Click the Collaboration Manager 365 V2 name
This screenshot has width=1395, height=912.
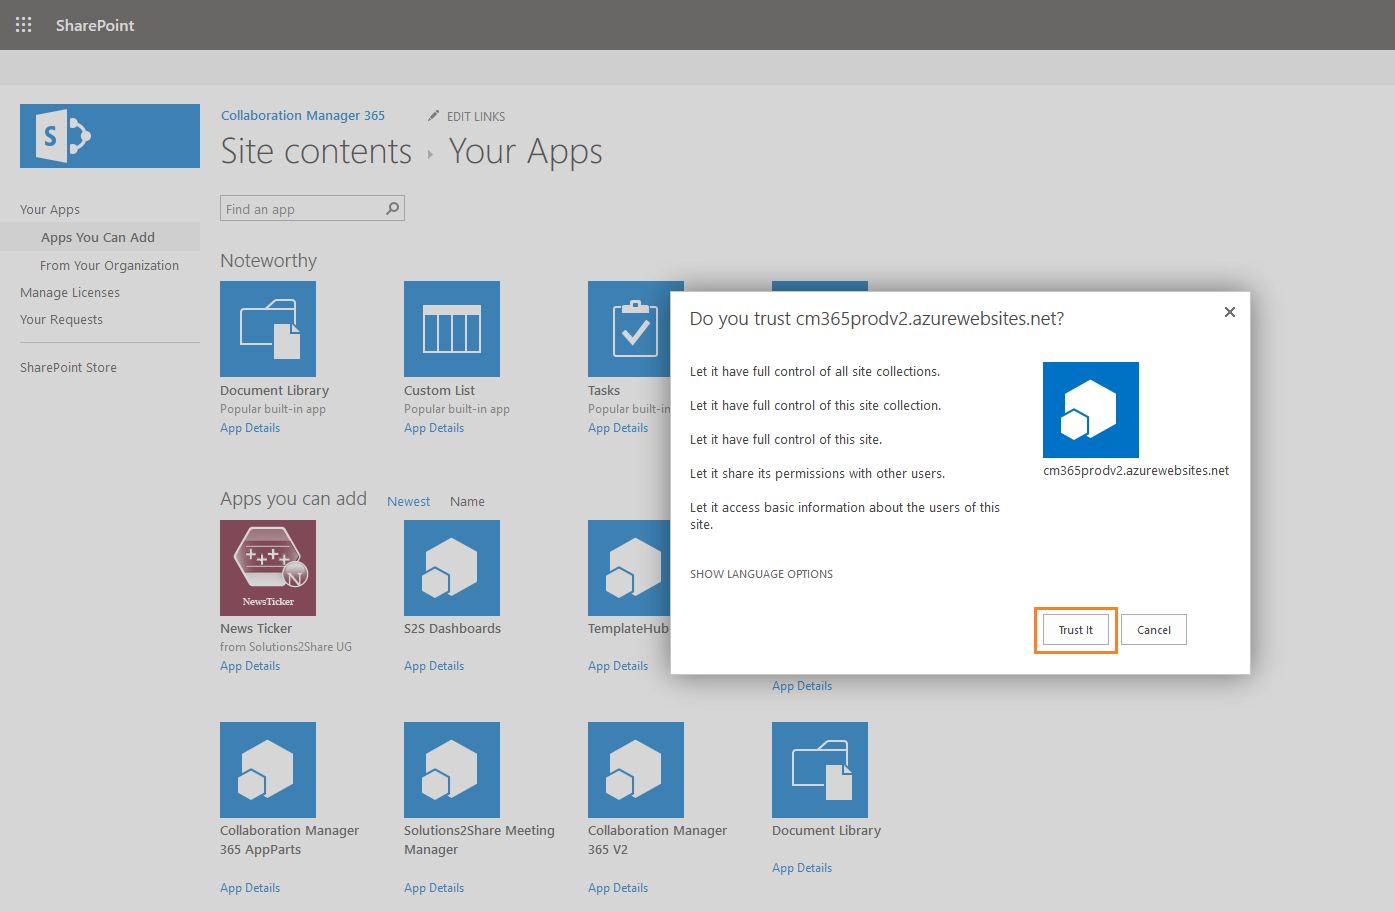(x=657, y=840)
